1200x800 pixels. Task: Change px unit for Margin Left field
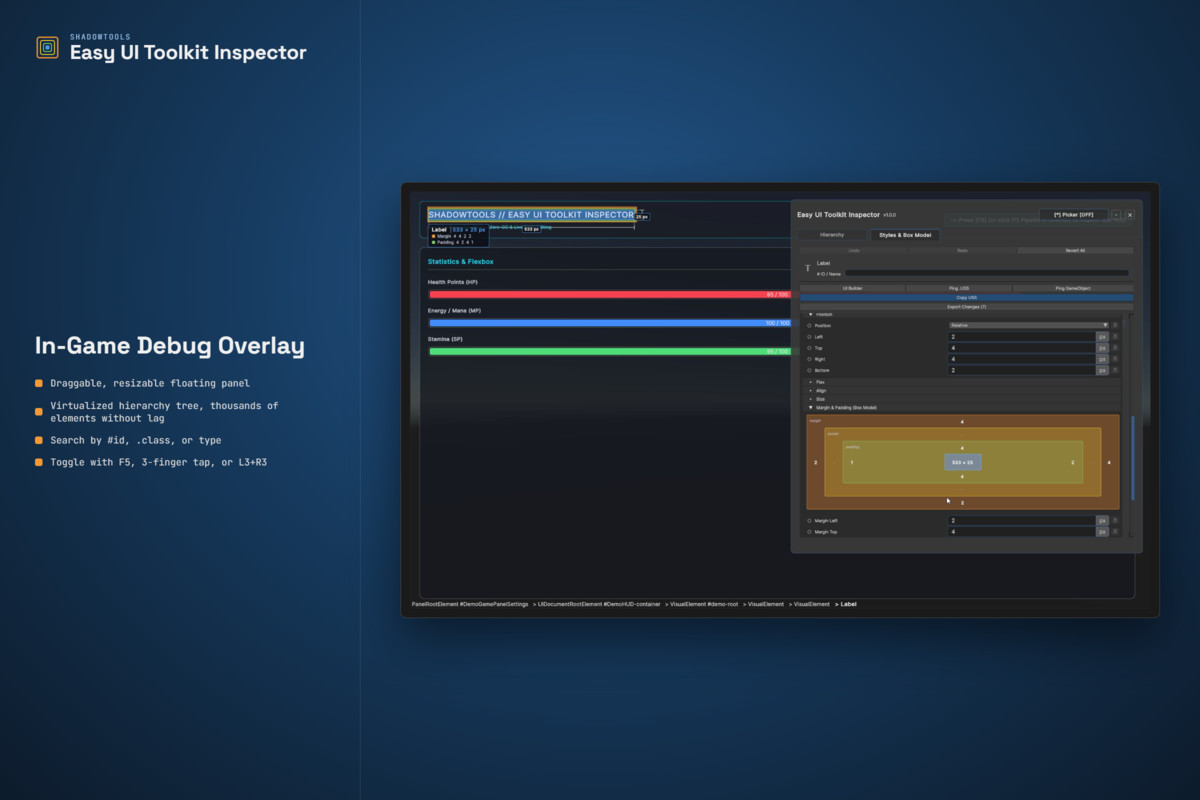click(1102, 521)
